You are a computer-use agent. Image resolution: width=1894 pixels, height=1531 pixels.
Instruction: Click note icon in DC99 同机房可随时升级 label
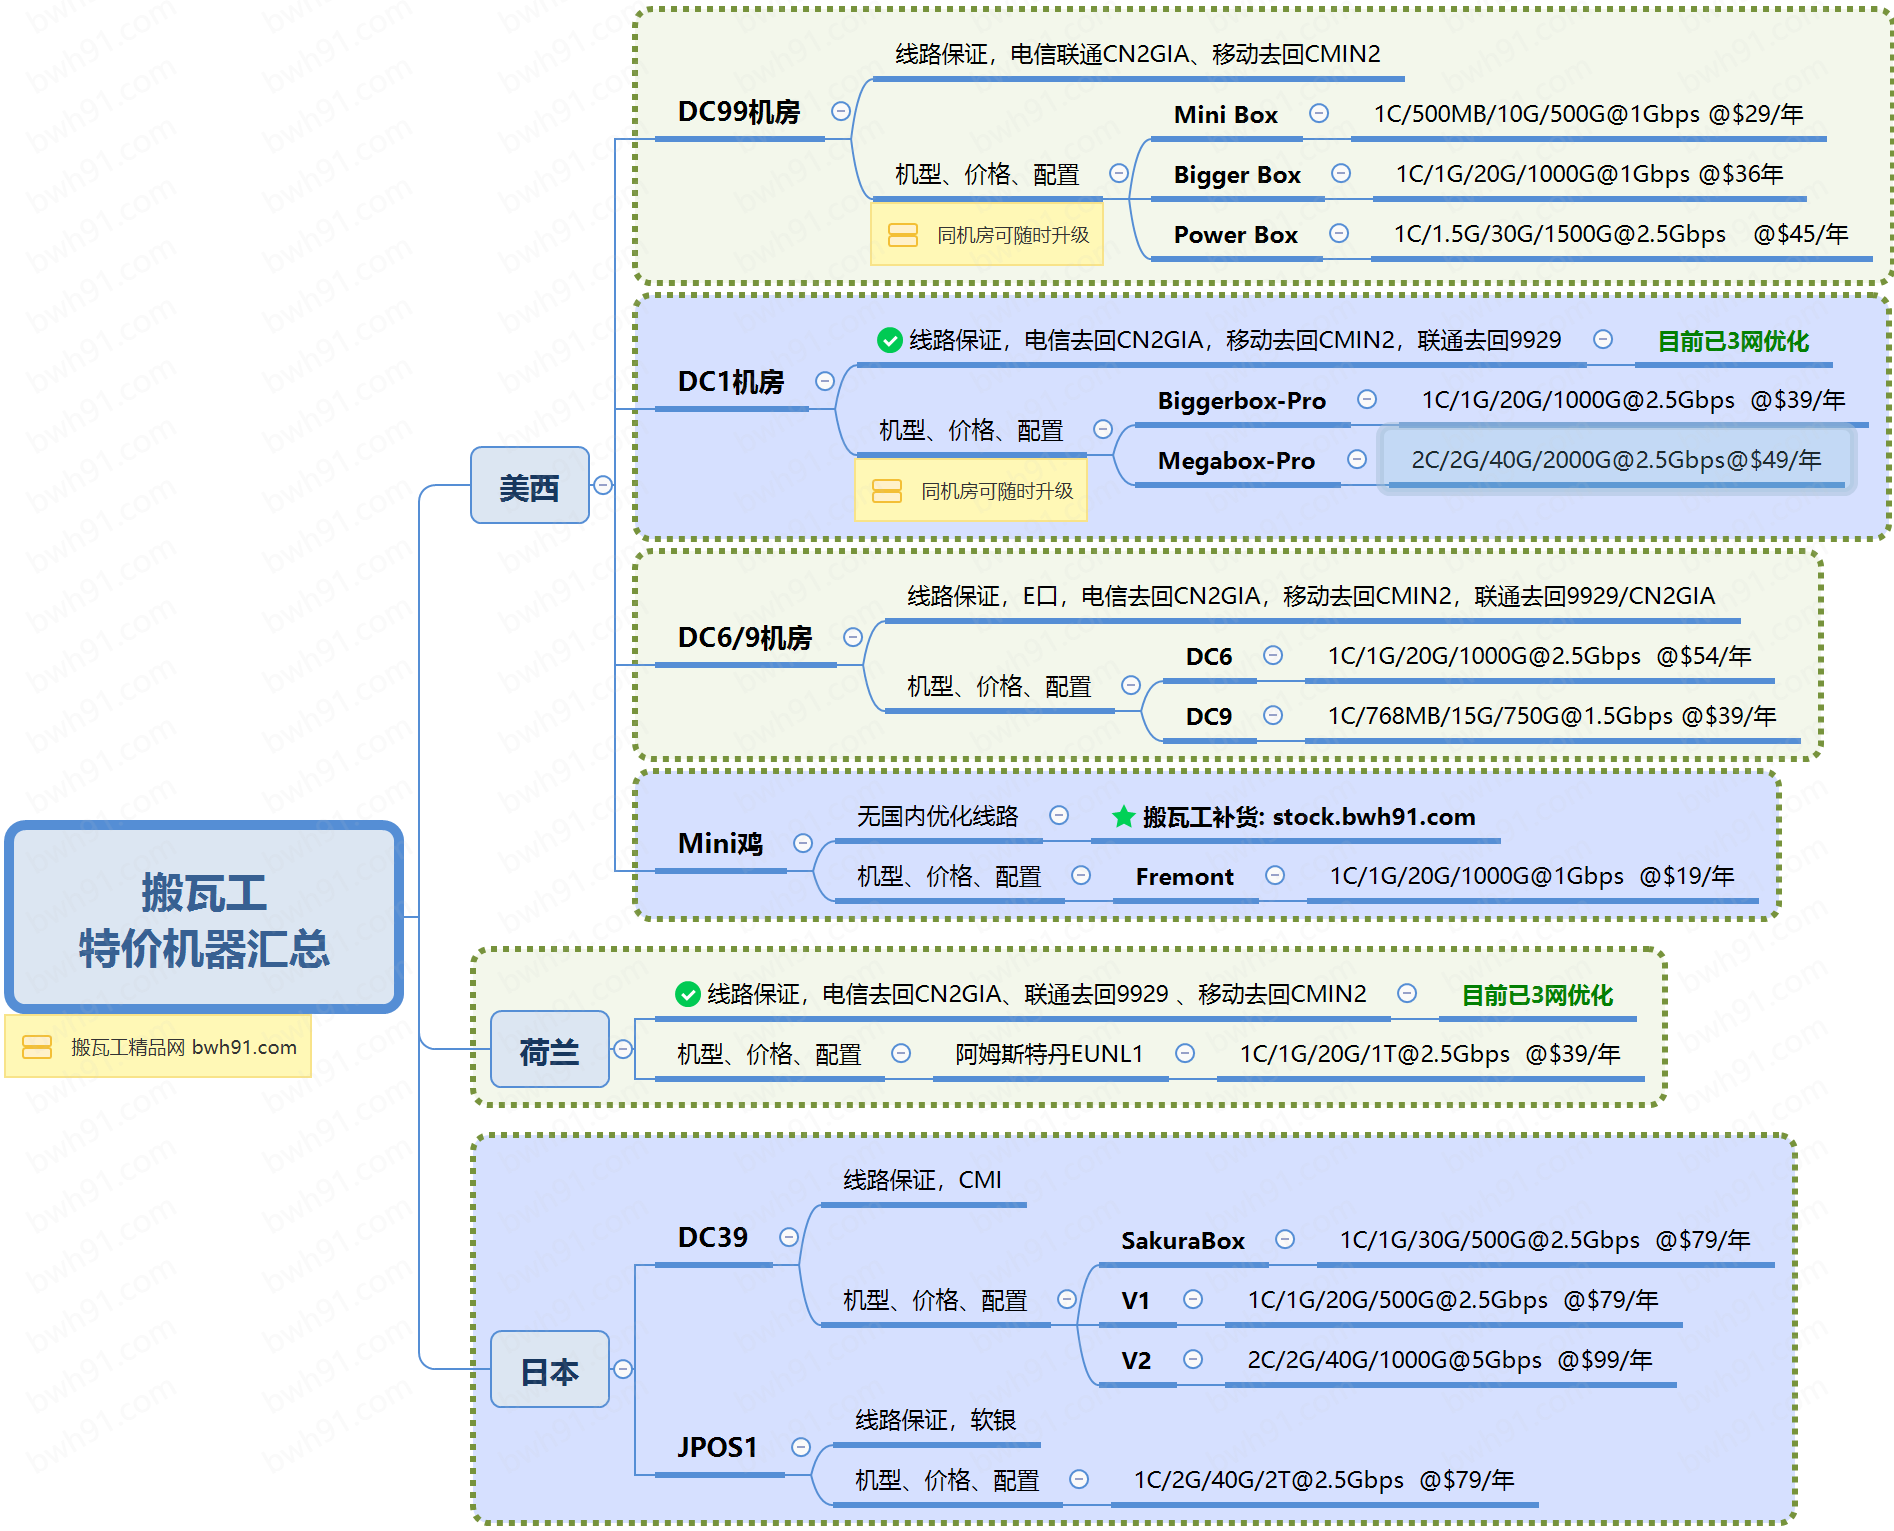pos(902,235)
